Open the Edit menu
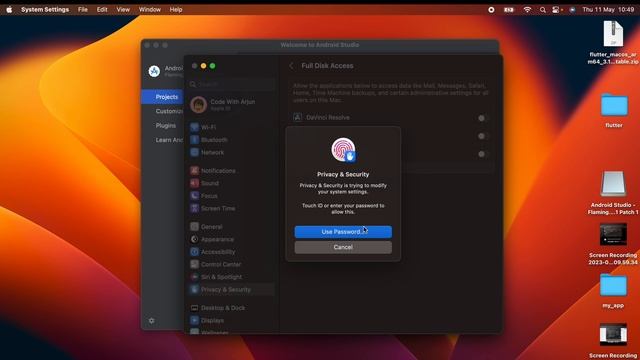640x360 pixels. tap(102, 9)
